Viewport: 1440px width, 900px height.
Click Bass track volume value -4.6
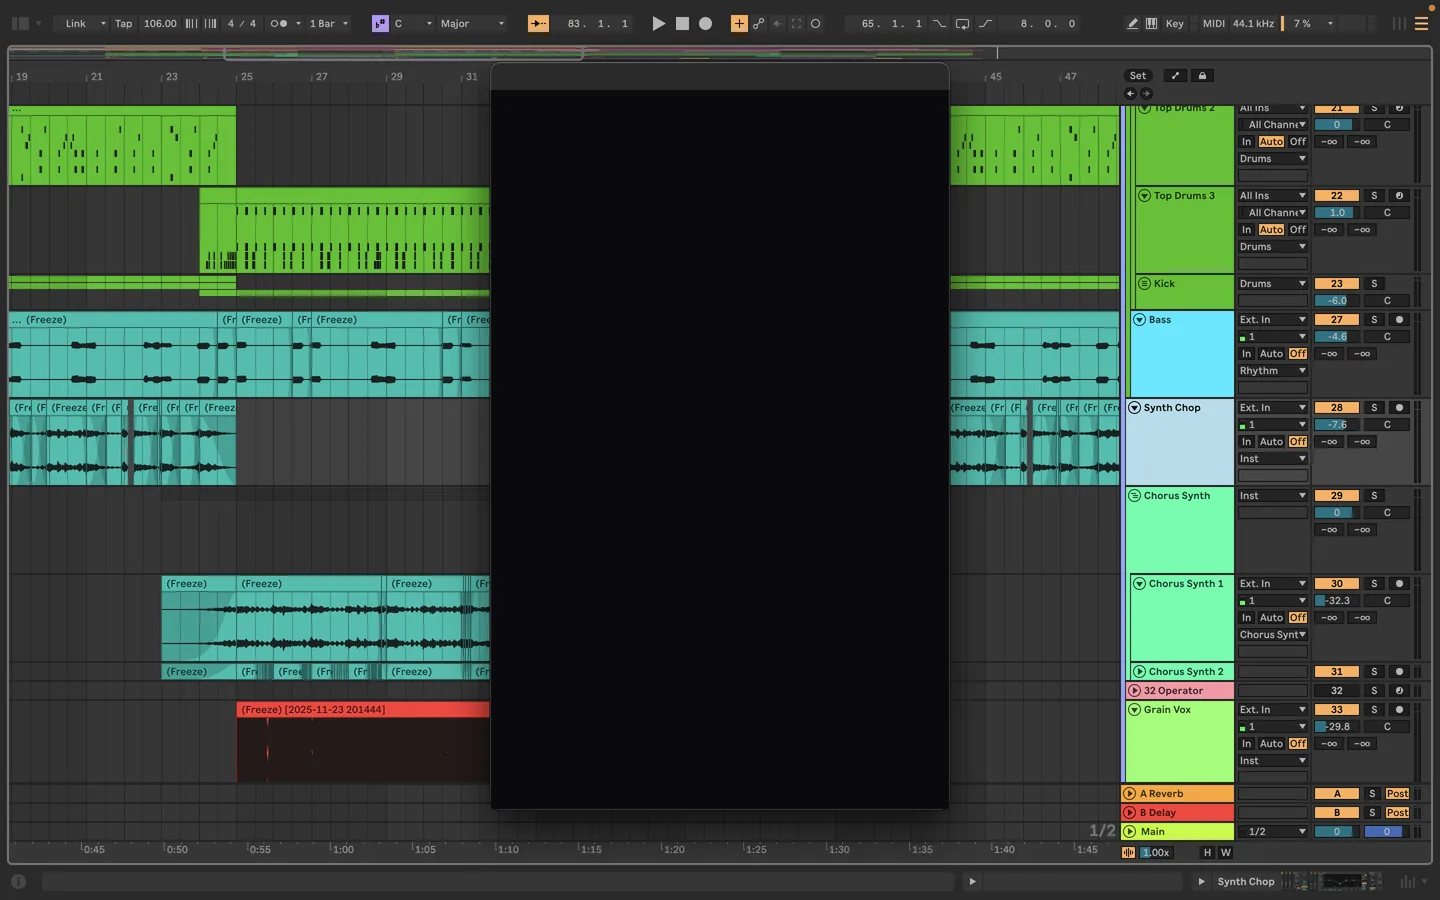pyautogui.click(x=1337, y=337)
